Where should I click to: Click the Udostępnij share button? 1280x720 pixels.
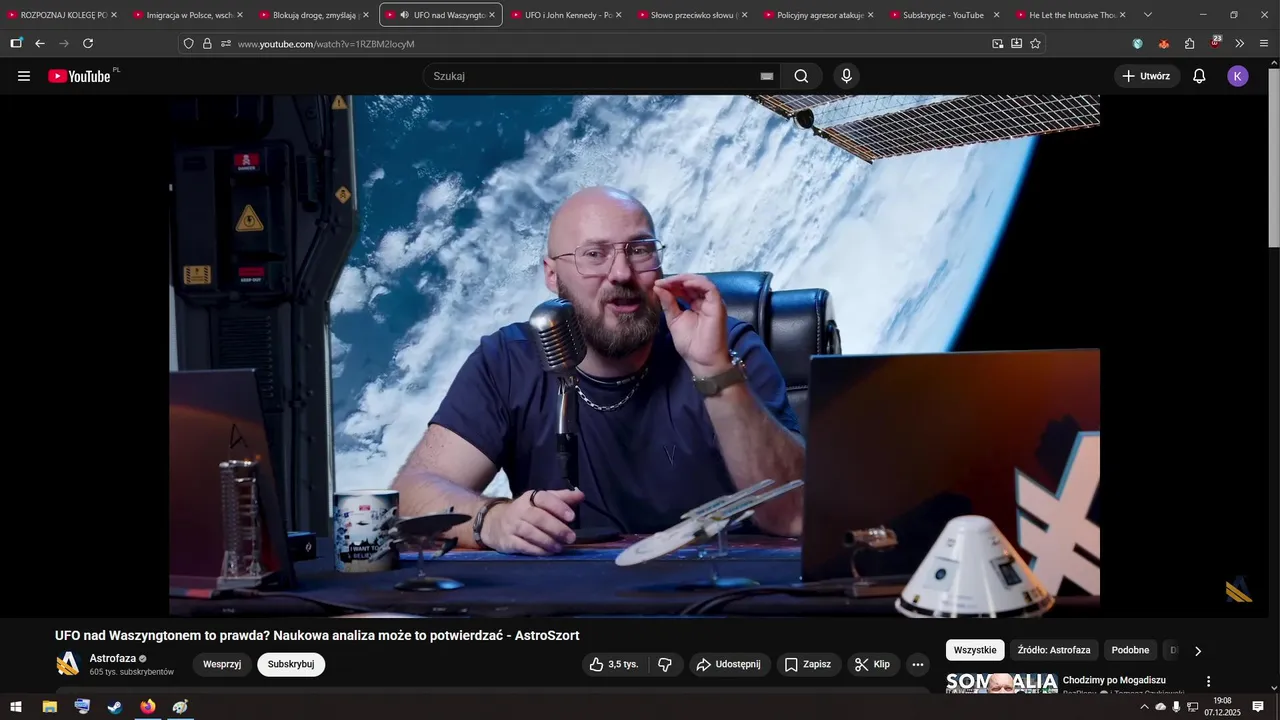click(x=730, y=664)
